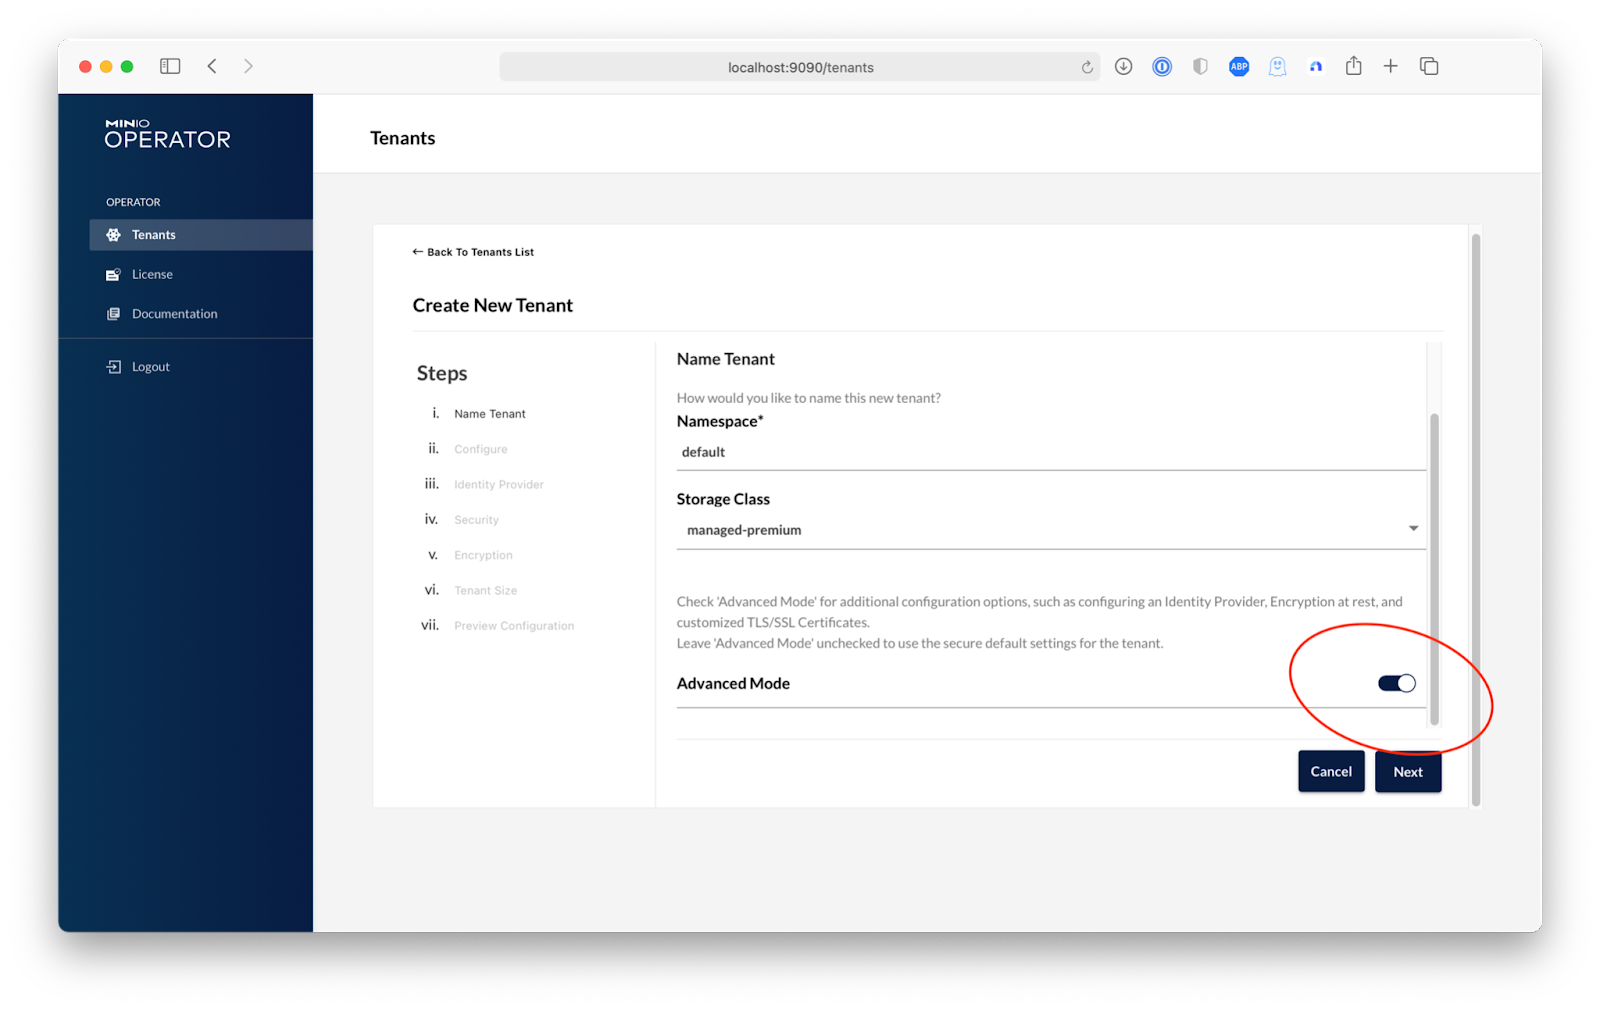
Task: Reload the page using refresh icon
Action: pyautogui.click(x=1087, y=68)
